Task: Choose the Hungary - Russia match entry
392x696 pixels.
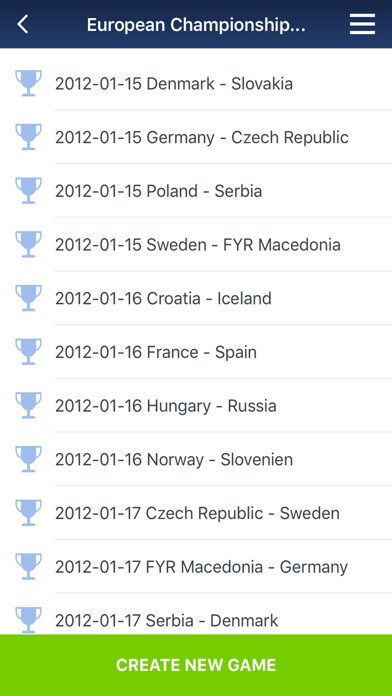Action: tap(196, 406)
